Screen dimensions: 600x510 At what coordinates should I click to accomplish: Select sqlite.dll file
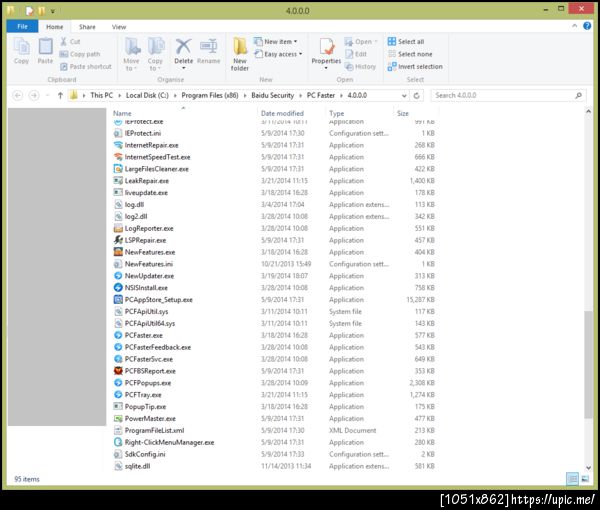[137, 466]
